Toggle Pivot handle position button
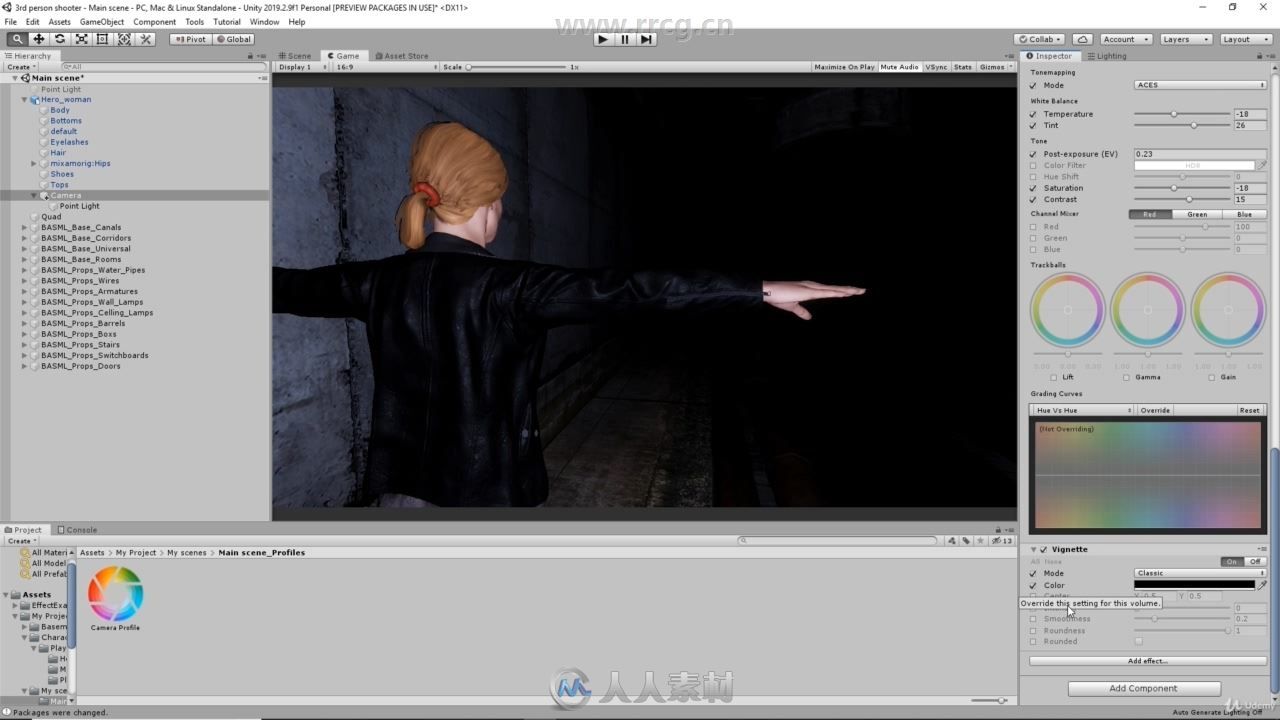The width and height of the screenshot is (1280, 720). [x=190, y=39]
